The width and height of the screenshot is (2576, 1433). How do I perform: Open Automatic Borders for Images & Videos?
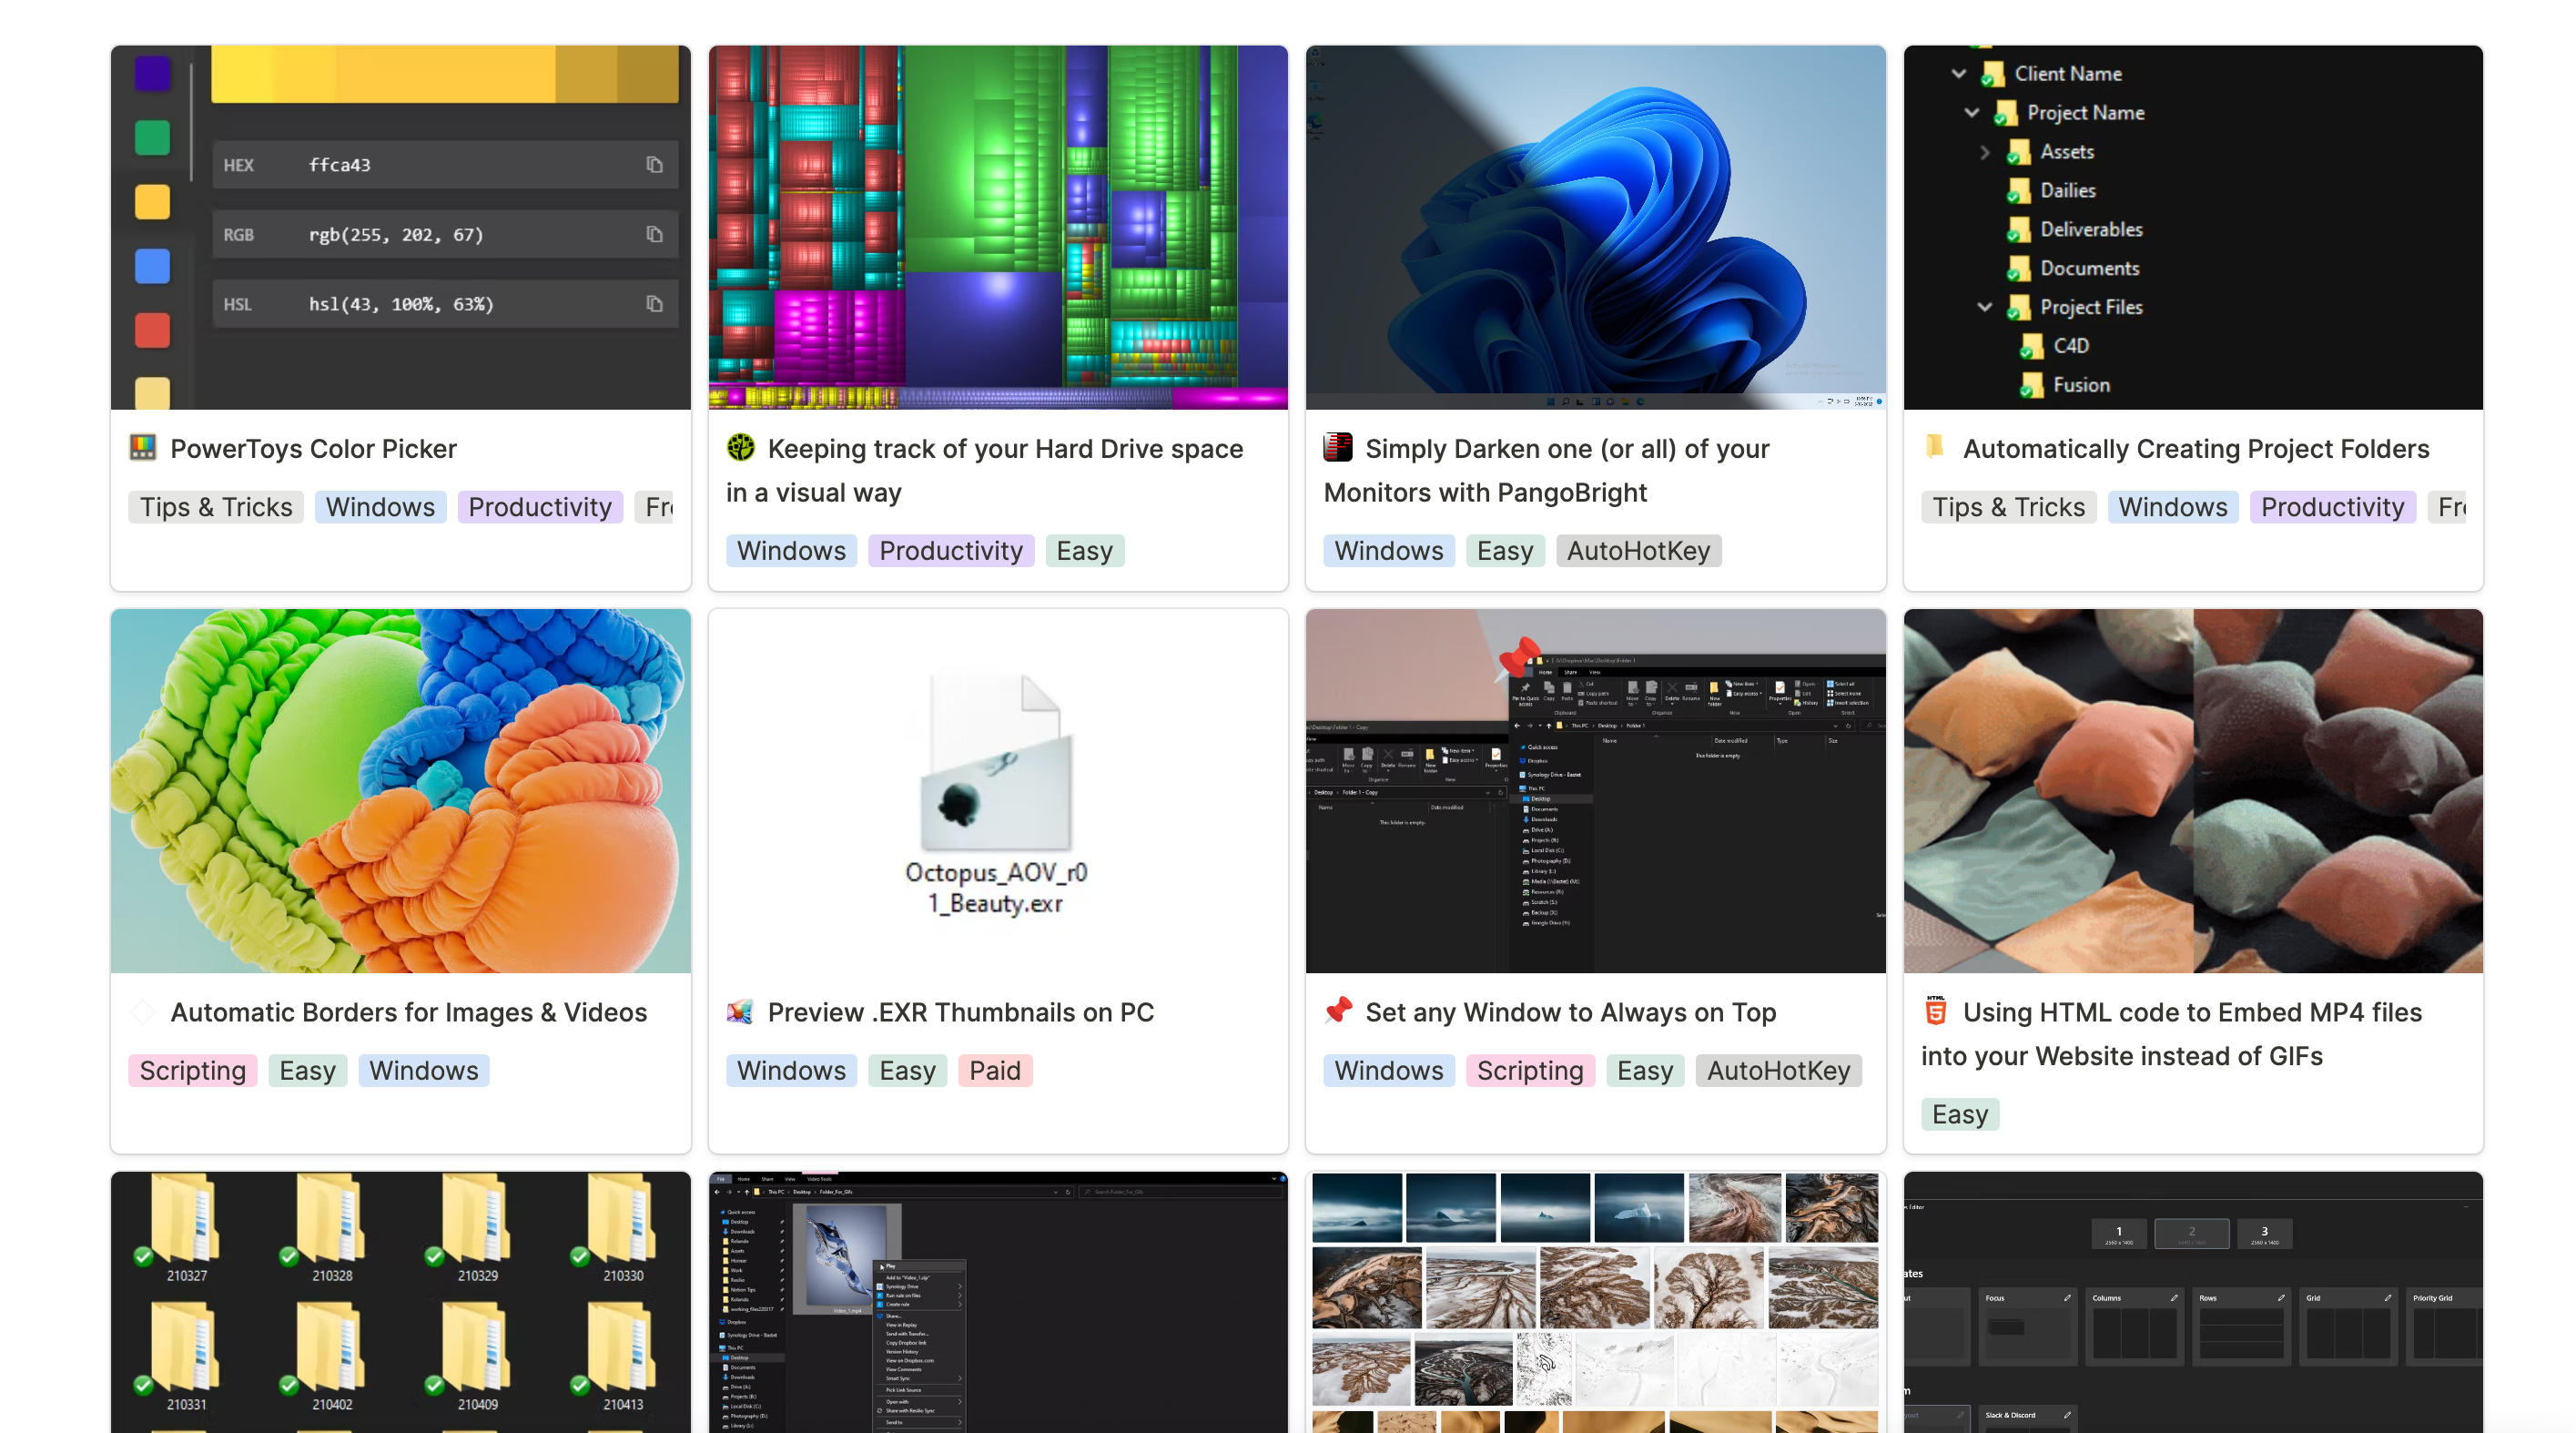409,1012
